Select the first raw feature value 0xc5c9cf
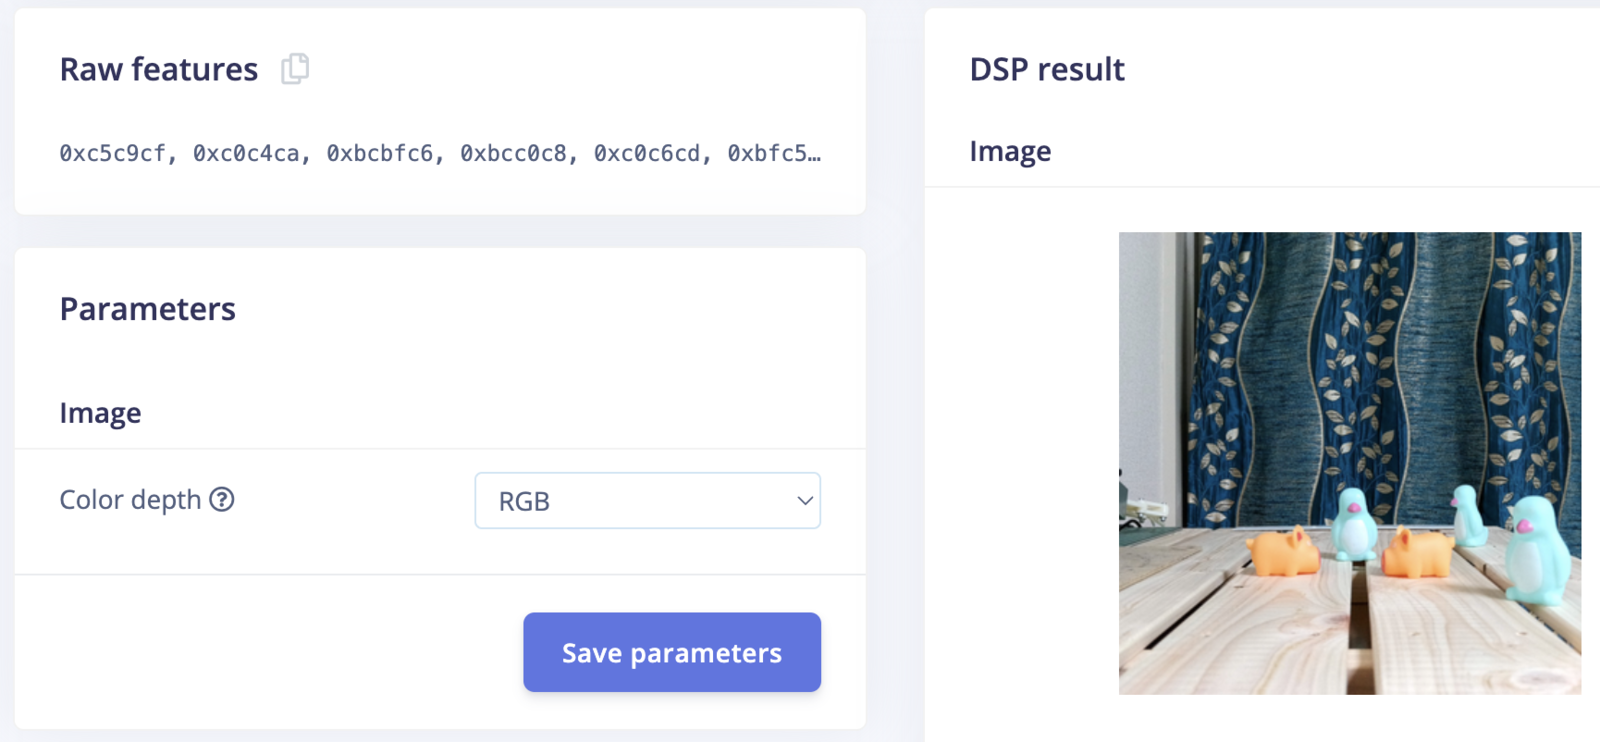The width and height of the screenshot is (1600, 742). tap(112, 153)
